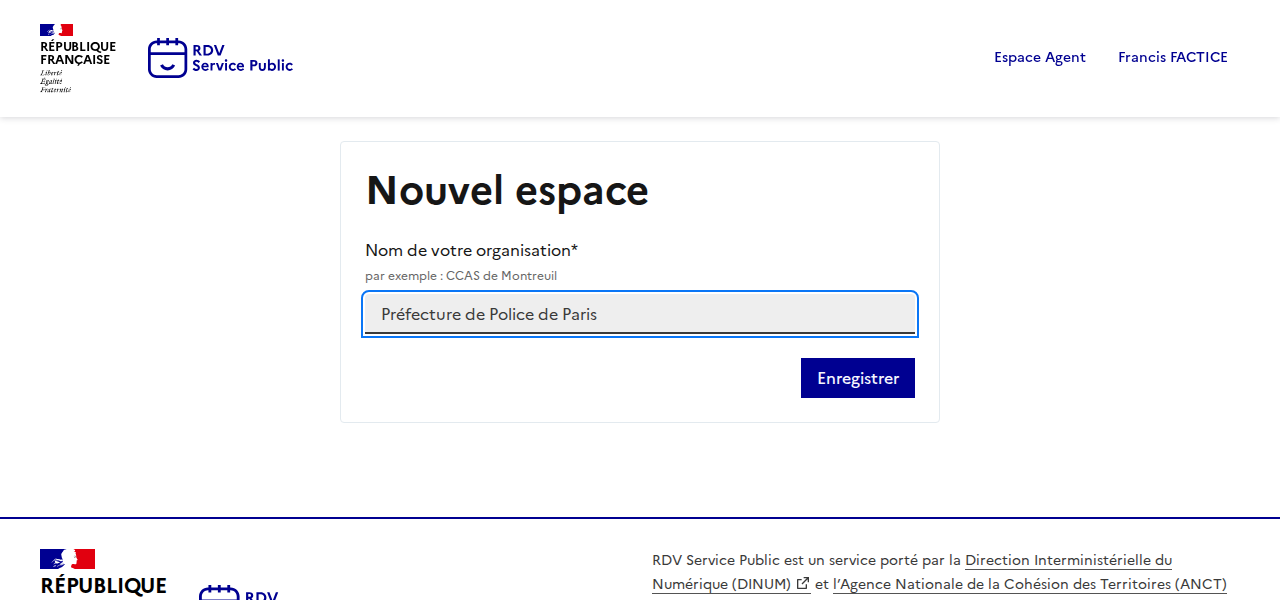1280x600 pixels.
Task: Open the Francis FACTICE user menu
Action: point(1172,58)
